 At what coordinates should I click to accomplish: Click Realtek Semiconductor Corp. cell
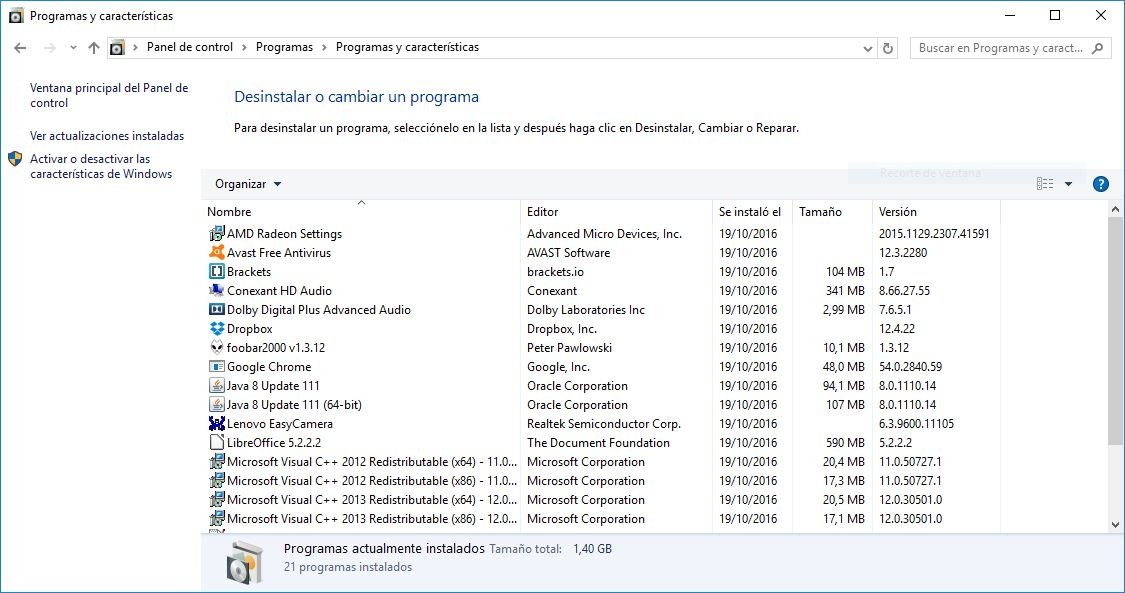pyautogui.click(x=604, y=424)
